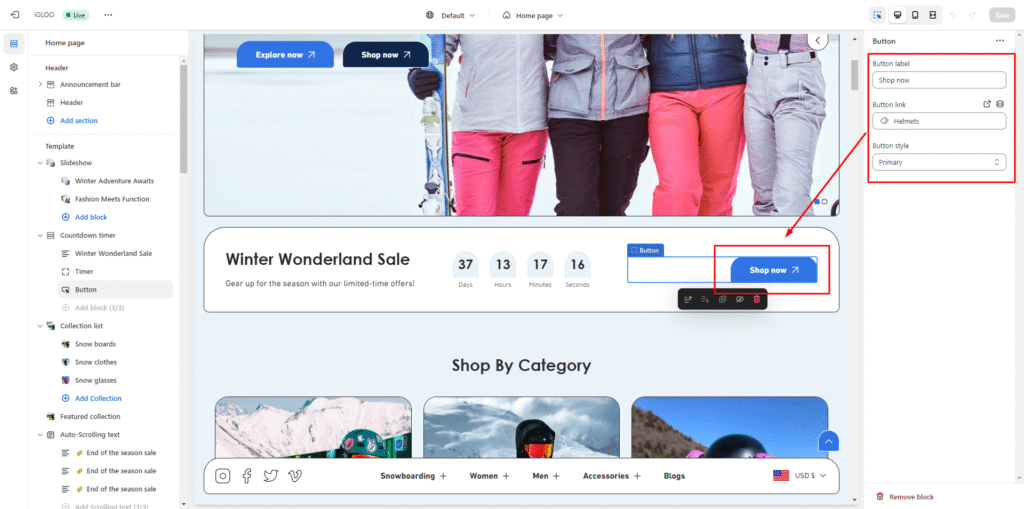This screenshot has width=1024, height=509.
Task: Expand the Announcement bar section
Action: pyautogui.click(x=40, y=84)
